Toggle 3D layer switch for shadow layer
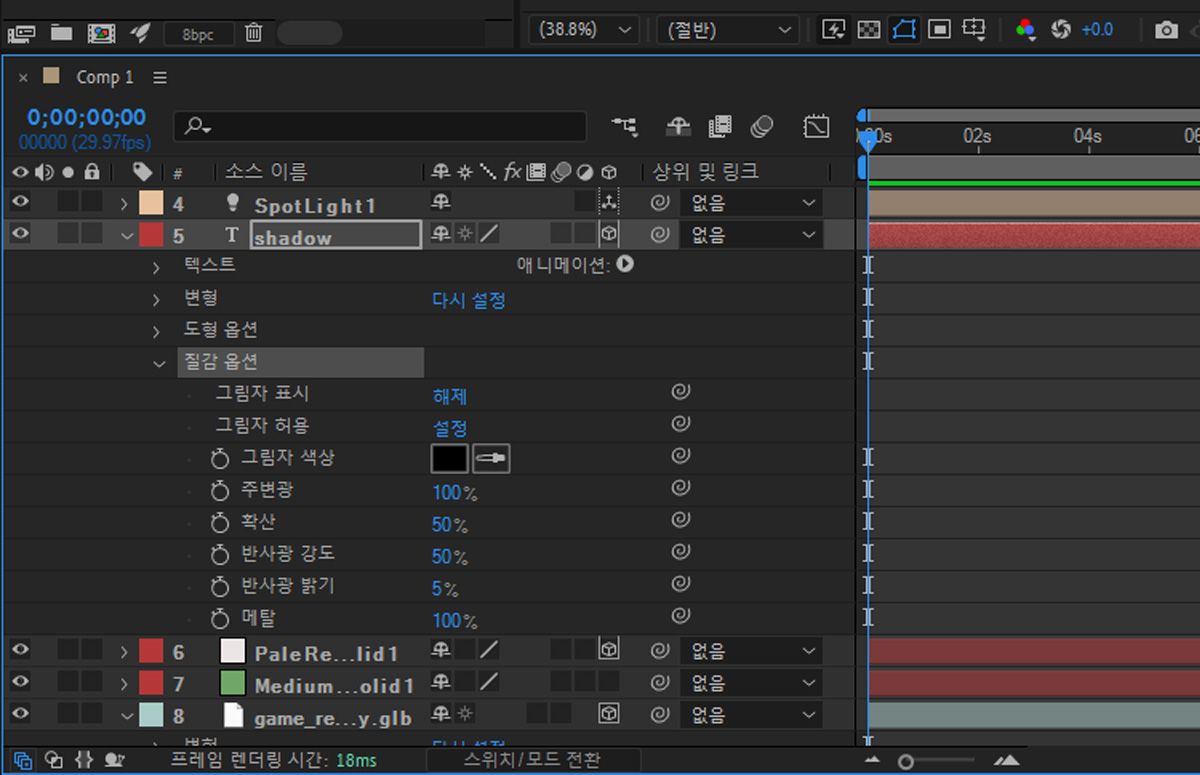The height and width of the screenshot is (775, 1200). (x=609, y=235)
